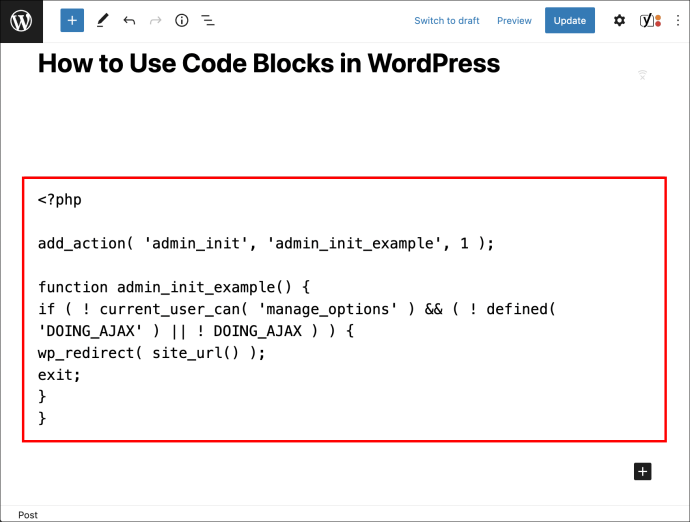Click the post title heading
Screen dimensions: 690x522
[269, 63]
